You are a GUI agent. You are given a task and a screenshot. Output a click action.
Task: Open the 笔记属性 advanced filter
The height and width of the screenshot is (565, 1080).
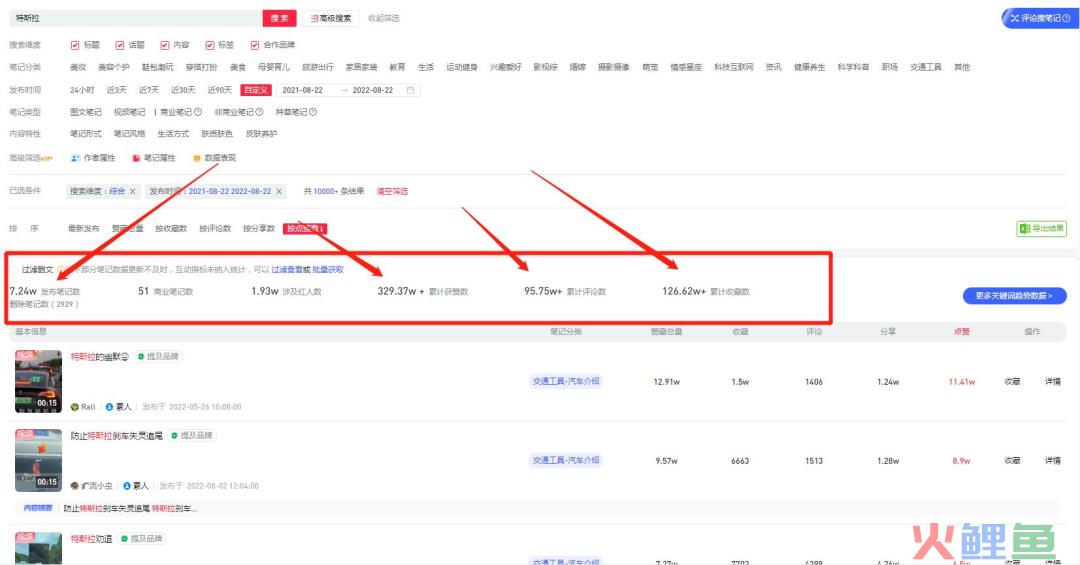[154, 158]
